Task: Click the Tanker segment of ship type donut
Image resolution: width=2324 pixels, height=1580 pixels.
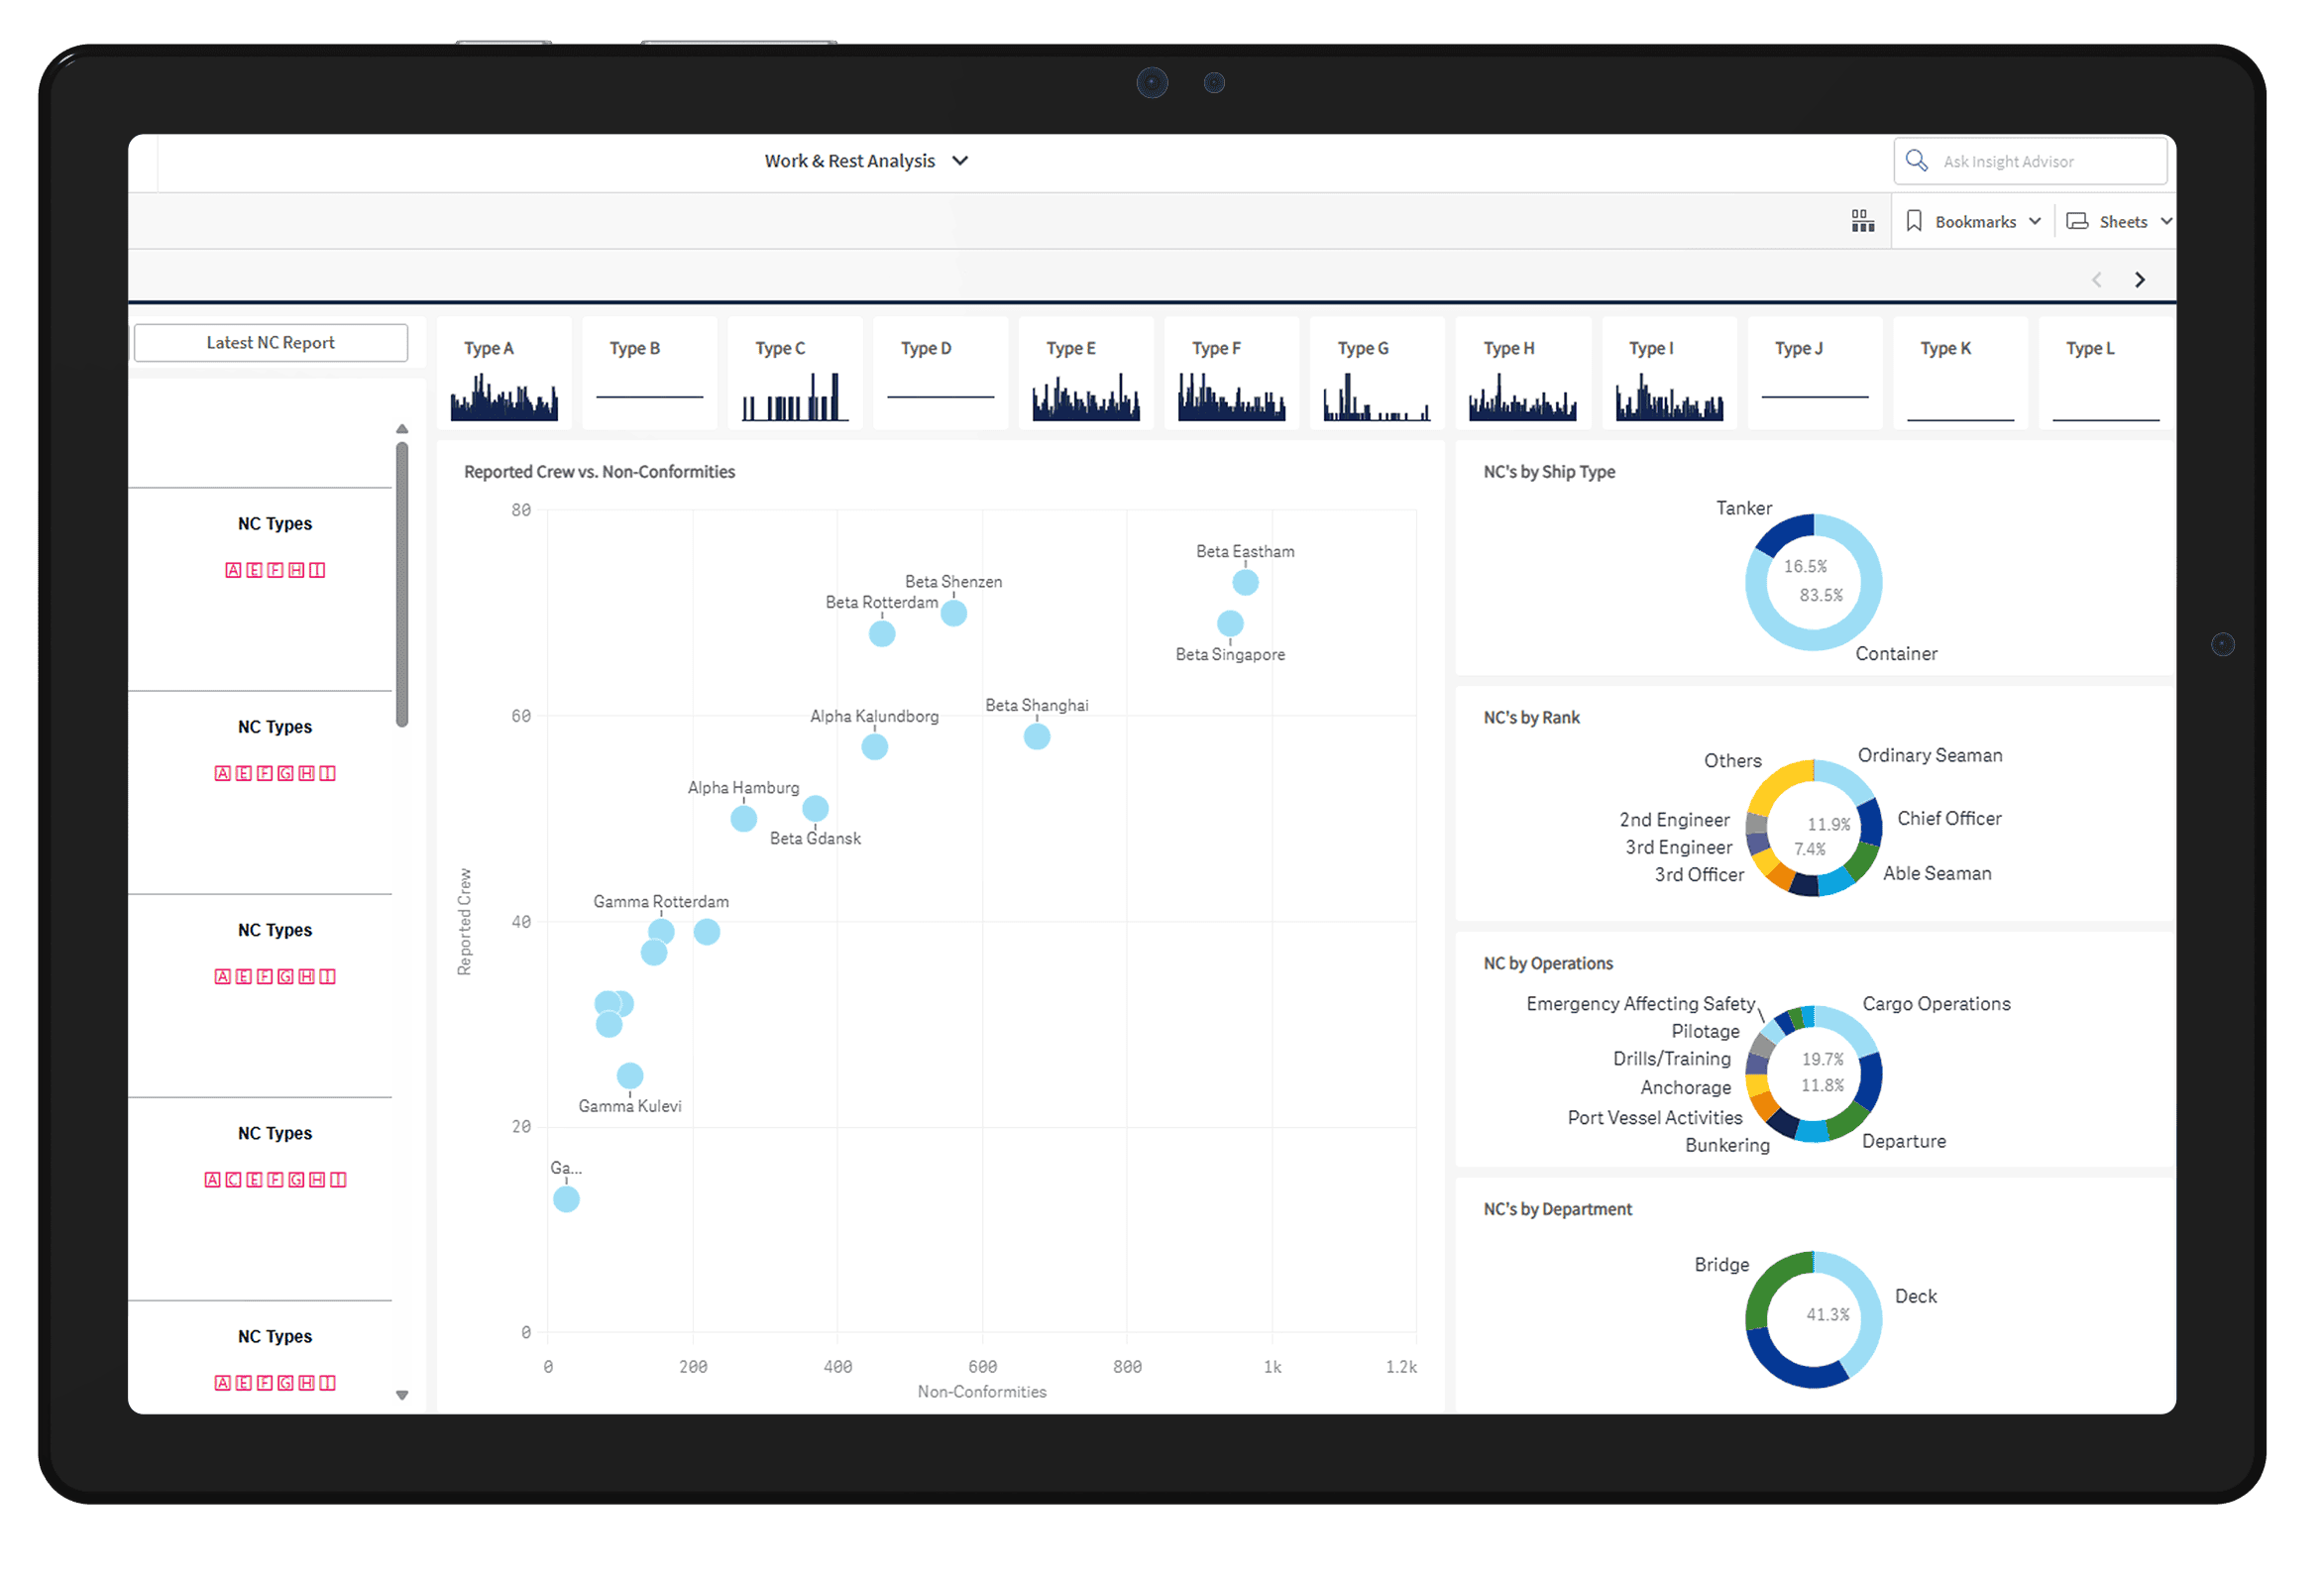Action: point(1784,534)
